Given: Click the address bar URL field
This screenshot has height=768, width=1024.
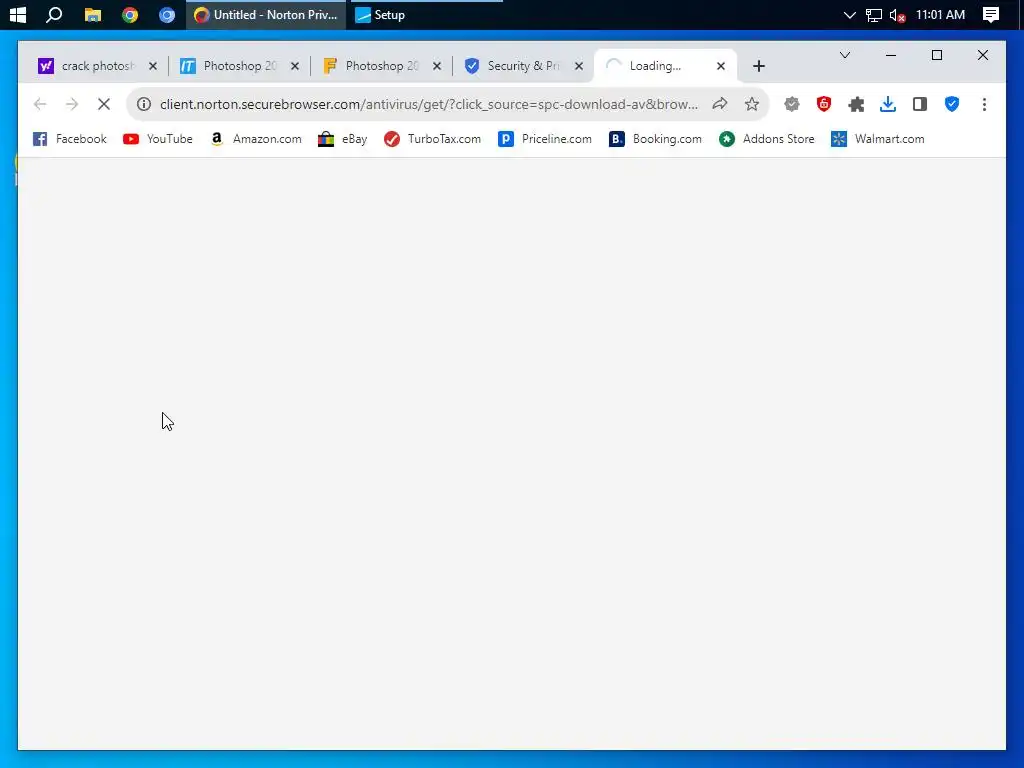Looking at the screenshot, I should (x=428, y=104).
